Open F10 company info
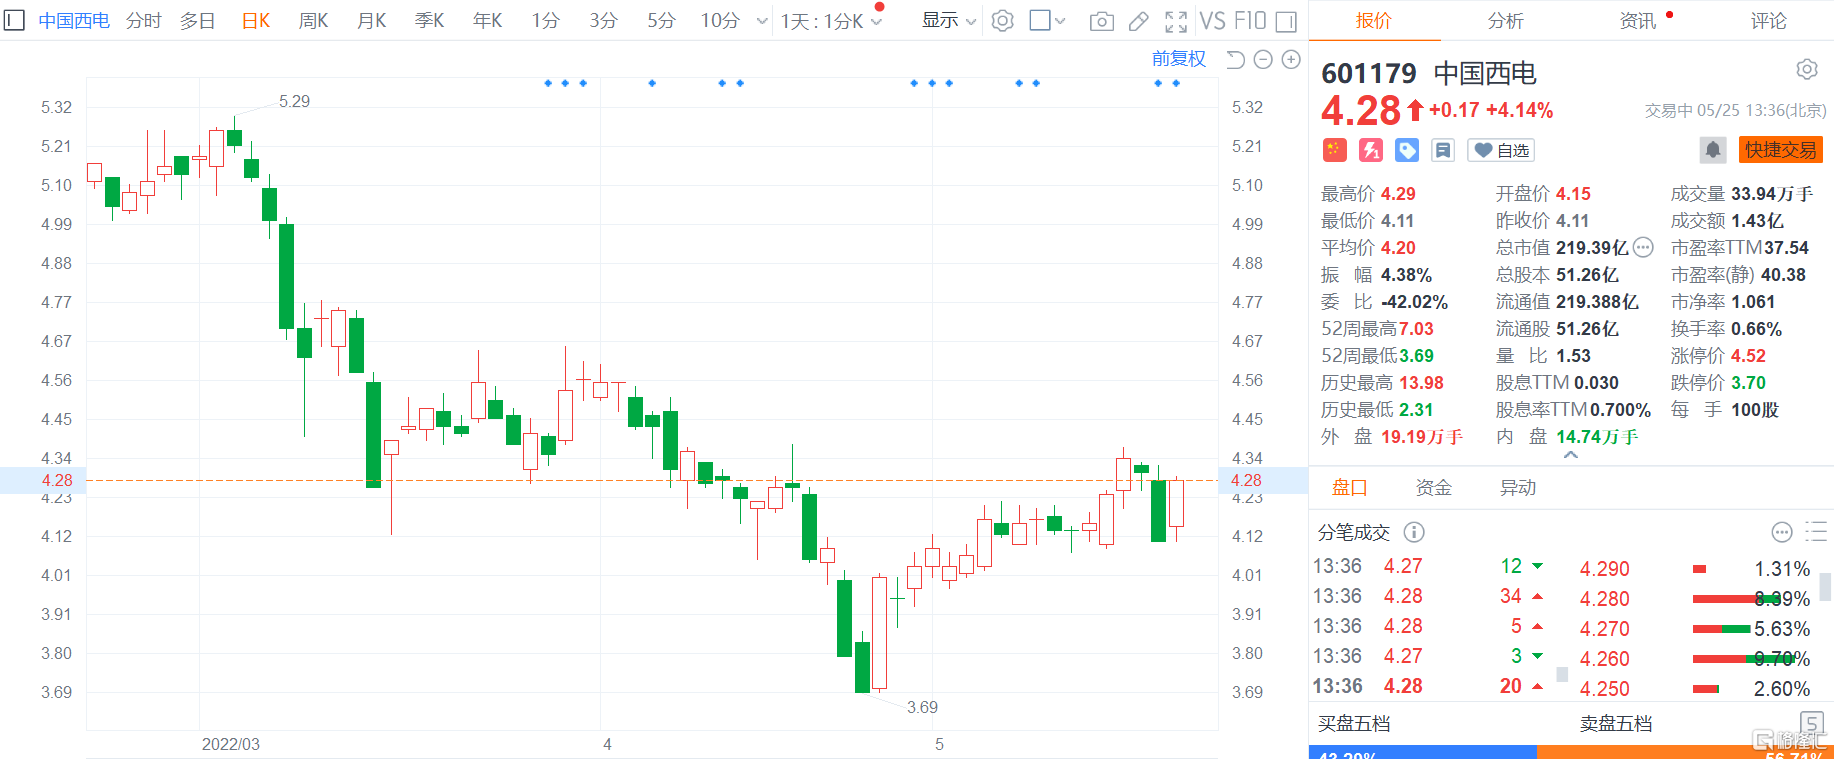Image resolution: width=1835 pixels, height=759 pixels. pos(1250,21)
